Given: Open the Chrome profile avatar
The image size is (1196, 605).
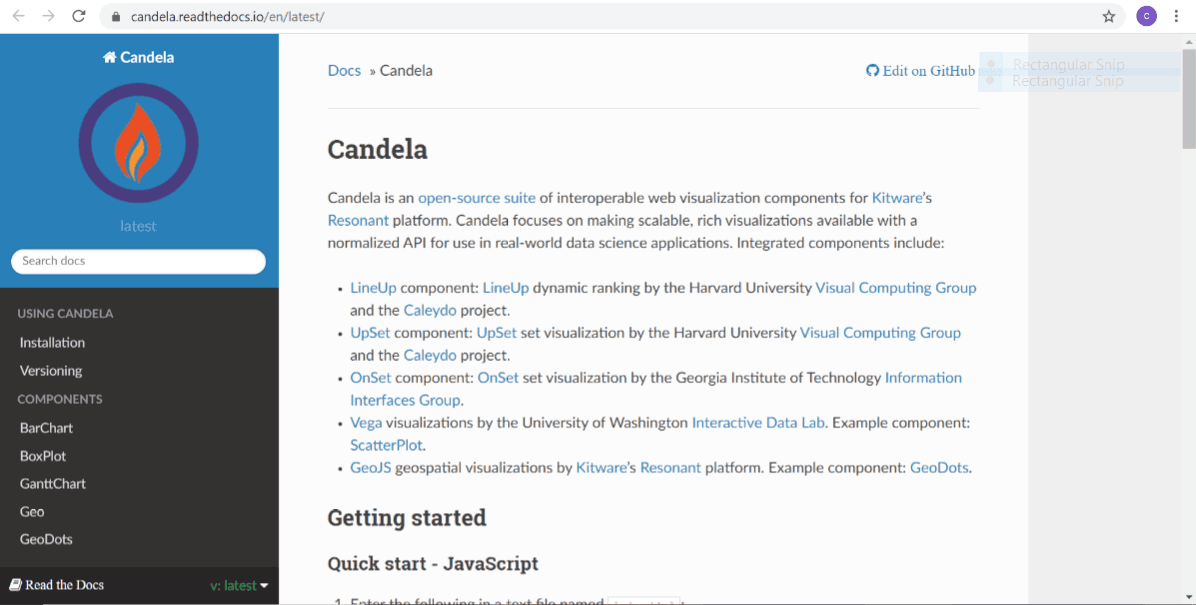Looking at the screenshot, I should pyautogui.click(x=1146, y=16).
